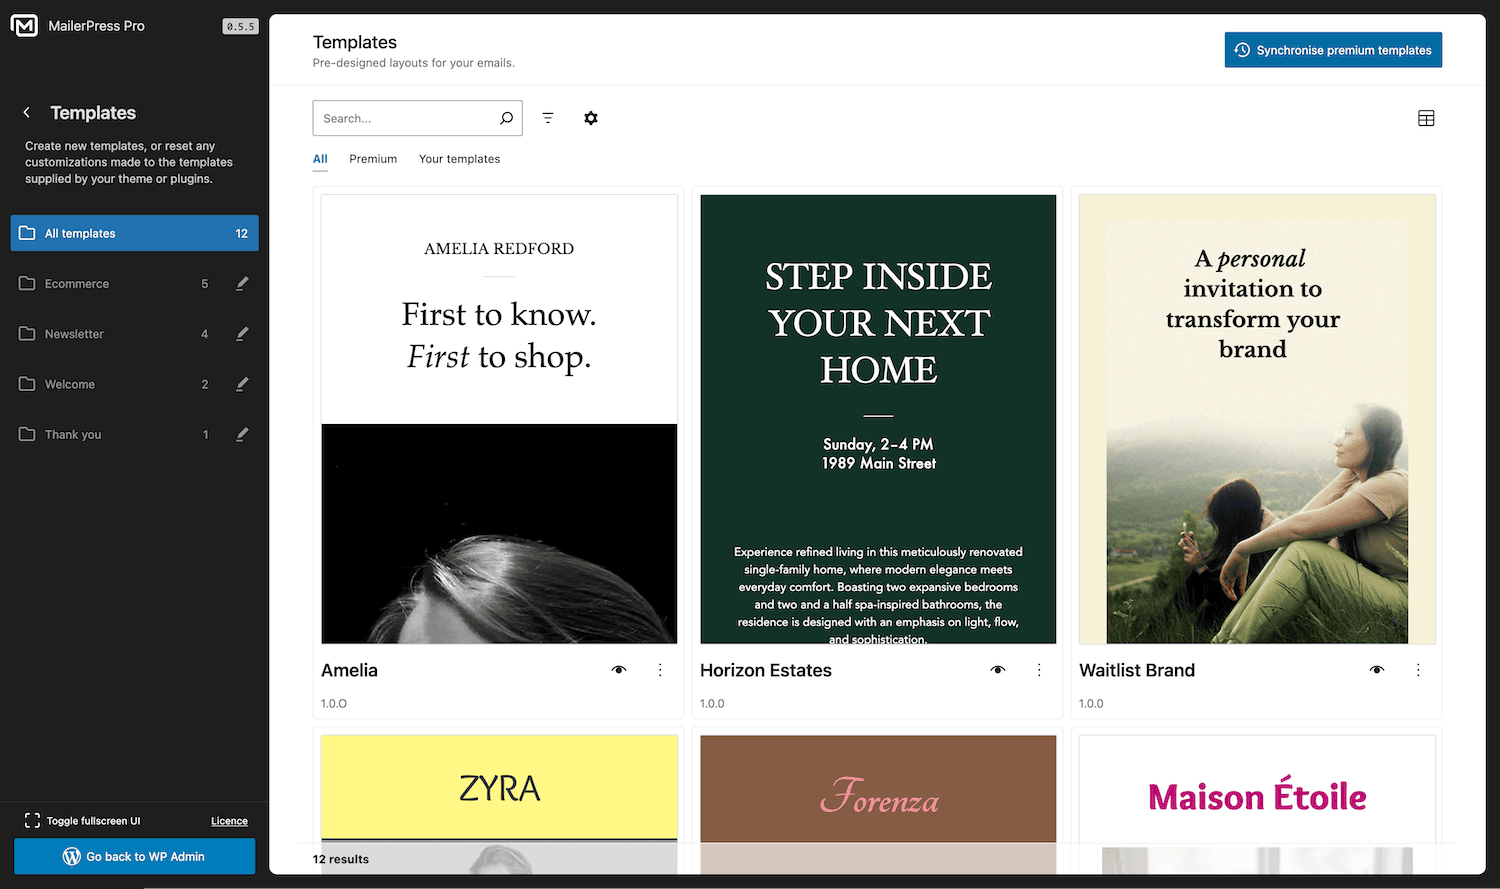Preview Amelia using its eye icon
This screenshot has height=889, width=1500.
tap(619, 669)
